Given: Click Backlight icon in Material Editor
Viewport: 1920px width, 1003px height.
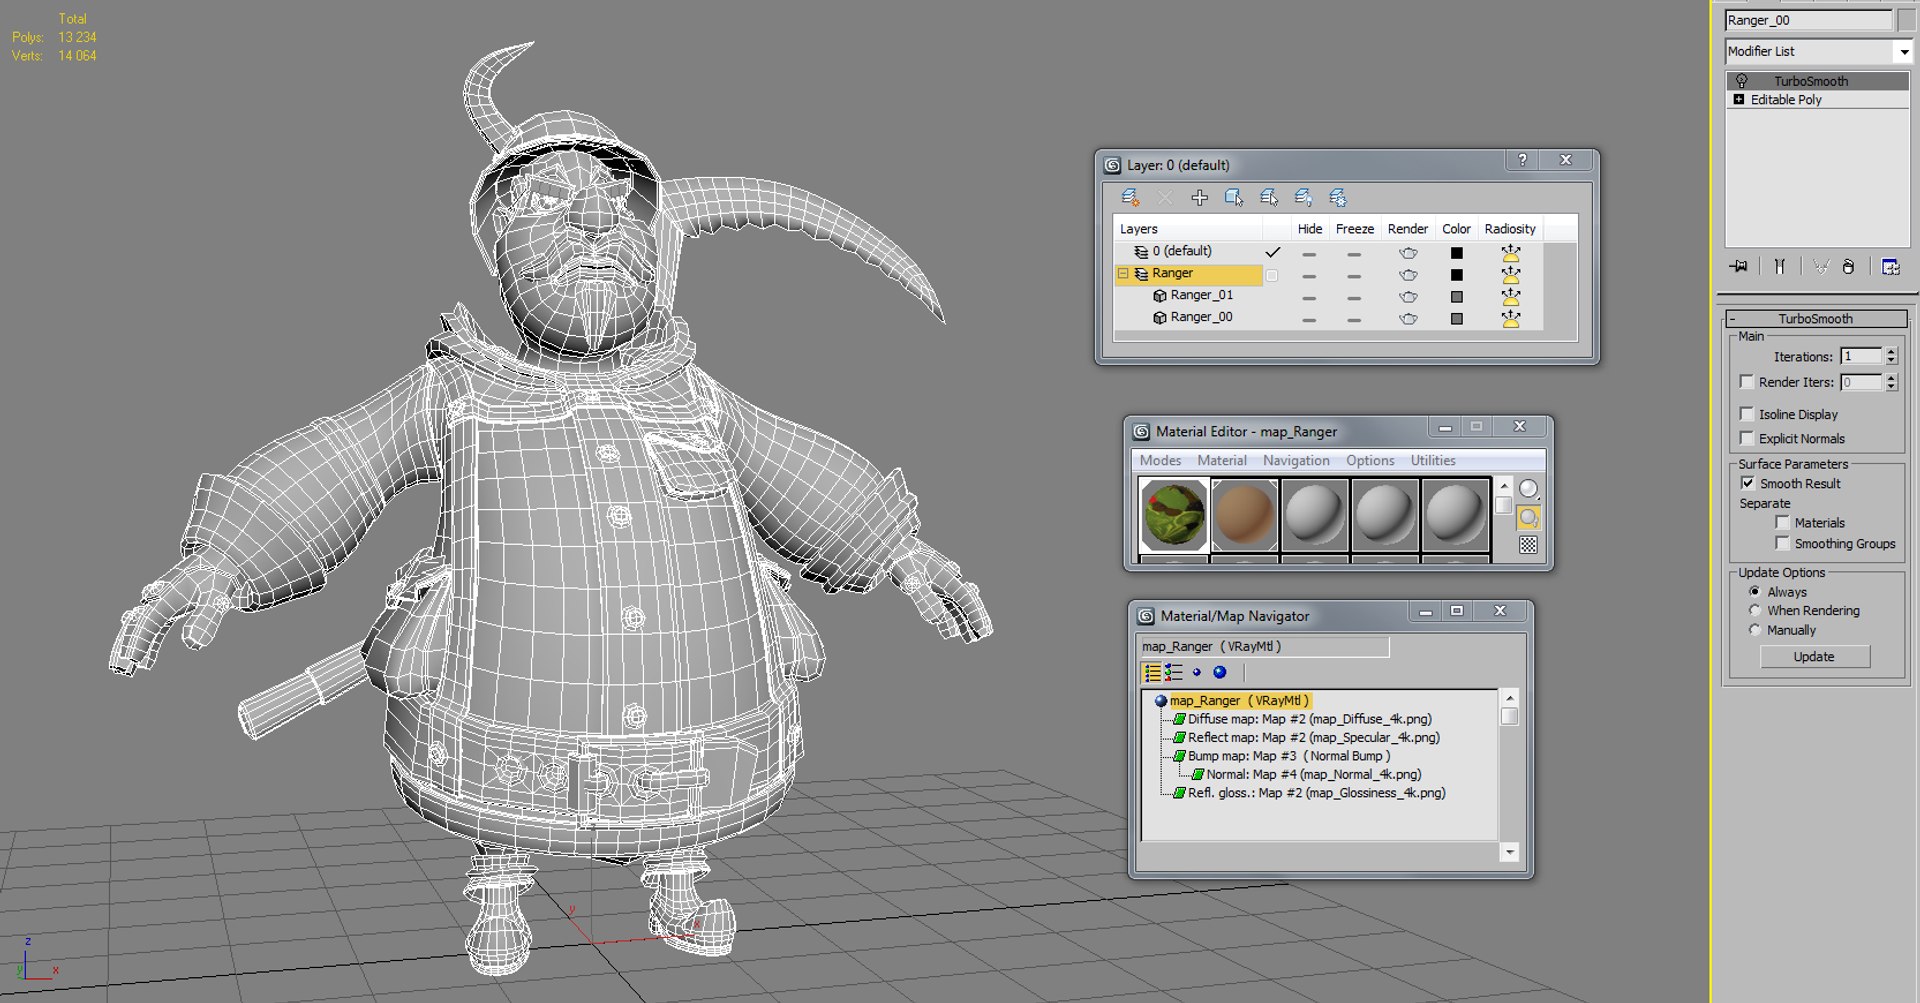Looking at the screenshot, I should (1528, 517).
